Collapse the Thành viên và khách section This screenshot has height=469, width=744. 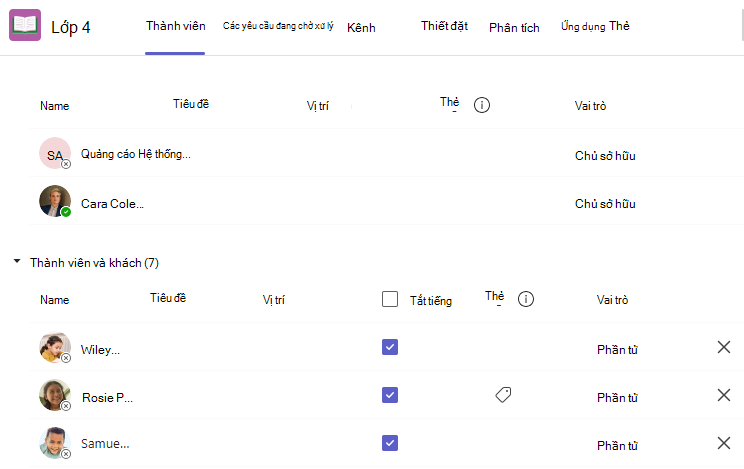click(x=17, y=261)
